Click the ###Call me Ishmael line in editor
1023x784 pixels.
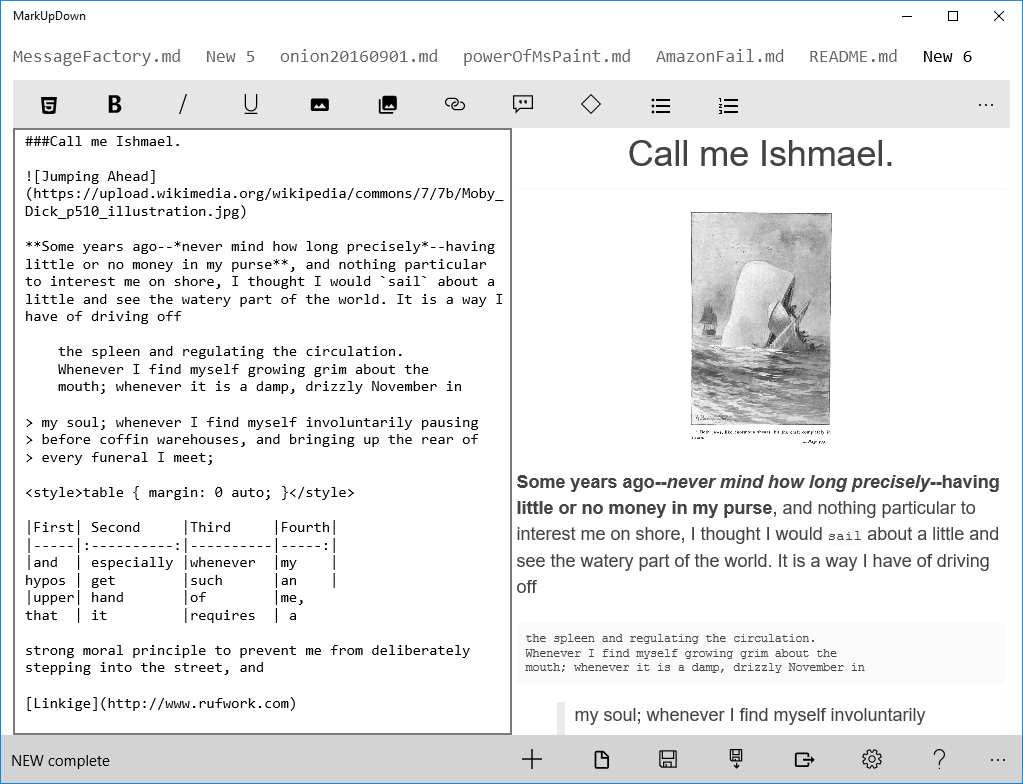(x=102, y=142)
